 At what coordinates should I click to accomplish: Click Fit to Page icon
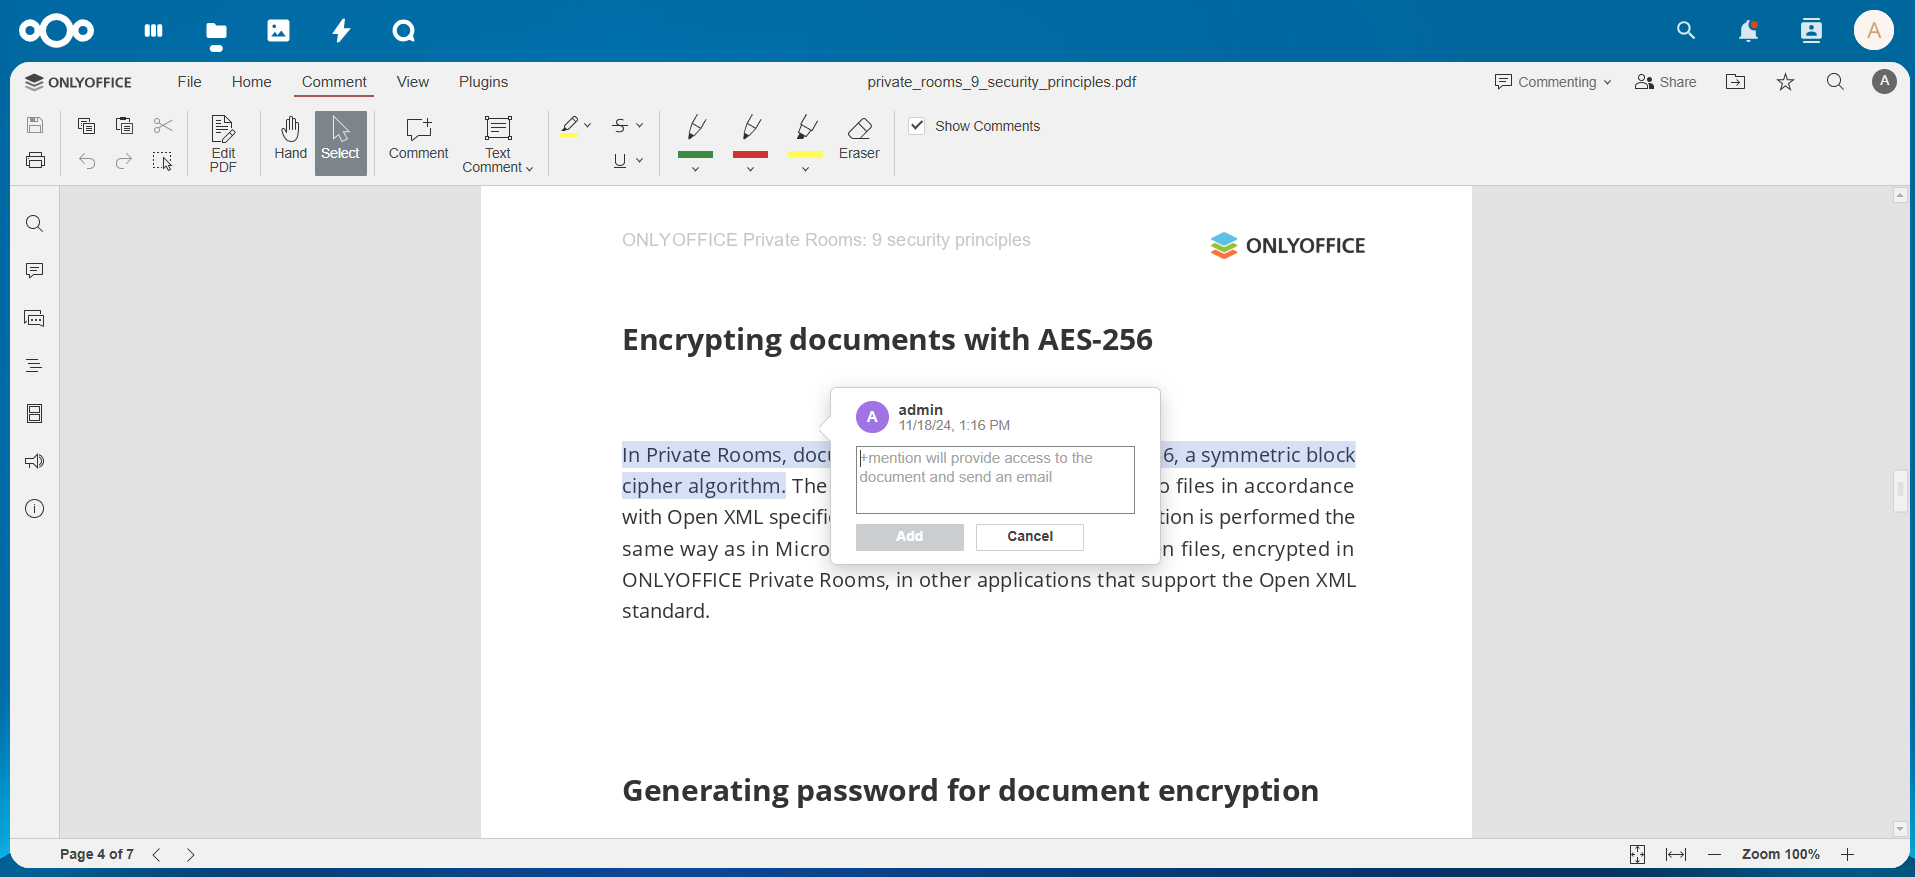coord(1637,855)
